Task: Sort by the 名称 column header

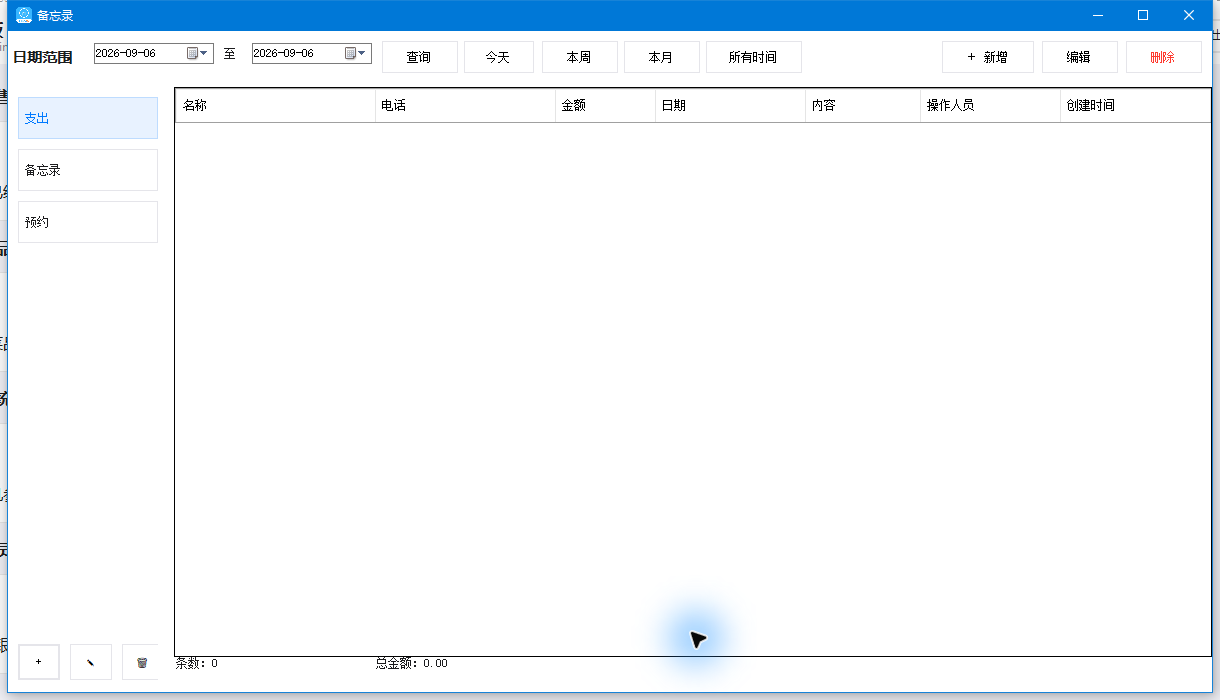Action: point(275,105)
